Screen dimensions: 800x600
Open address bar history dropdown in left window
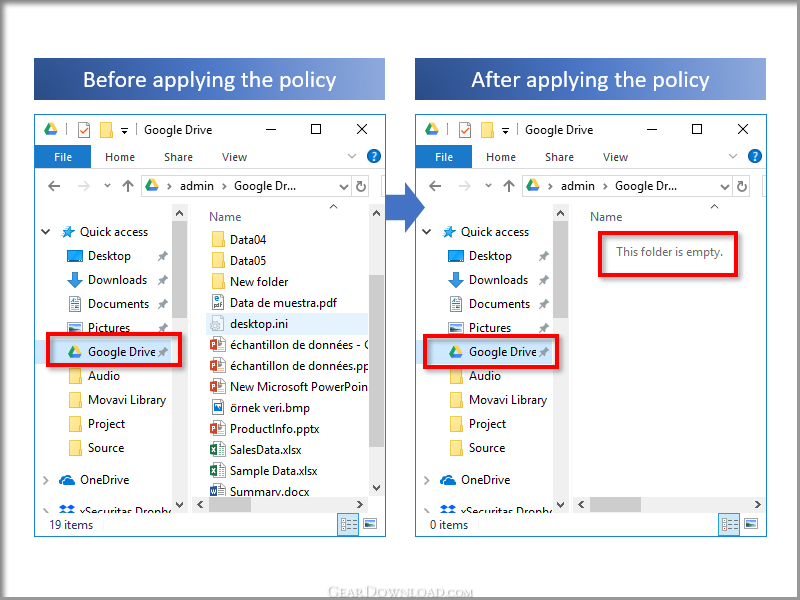tap(344, 187)
